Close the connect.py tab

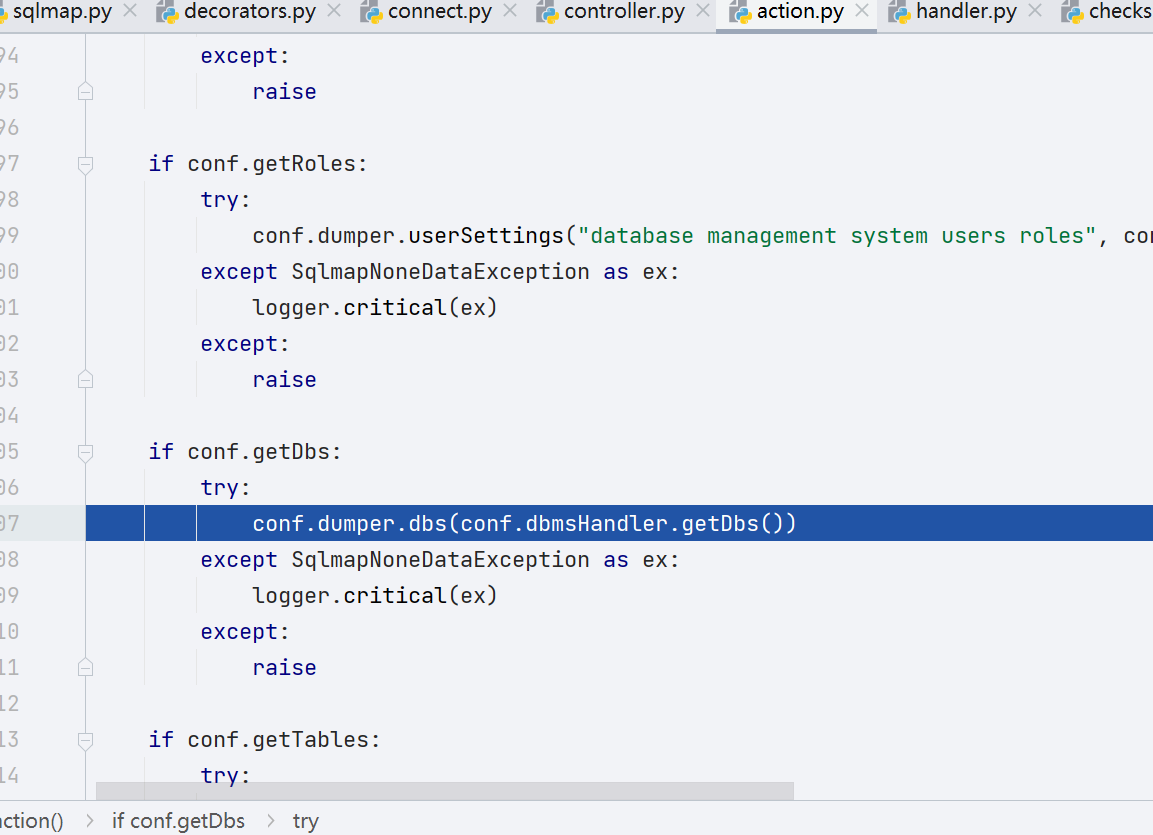pyautogui.click(x=510, y=11)
